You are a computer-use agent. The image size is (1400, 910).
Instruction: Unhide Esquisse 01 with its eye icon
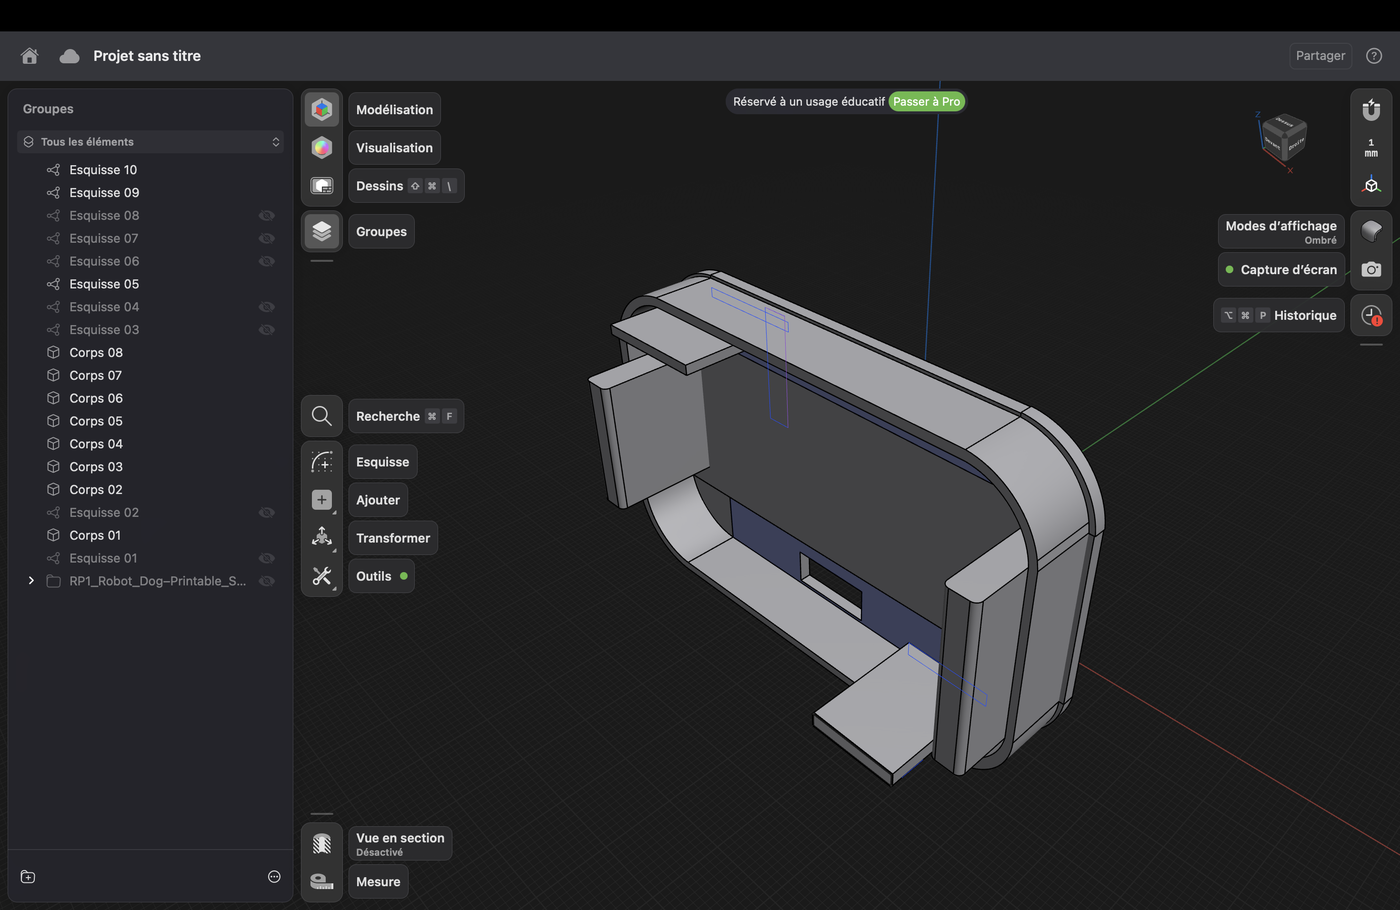click(266, 559)
